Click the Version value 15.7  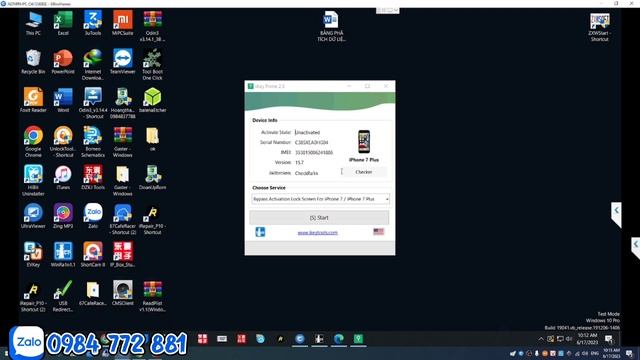tap(299, 162)
